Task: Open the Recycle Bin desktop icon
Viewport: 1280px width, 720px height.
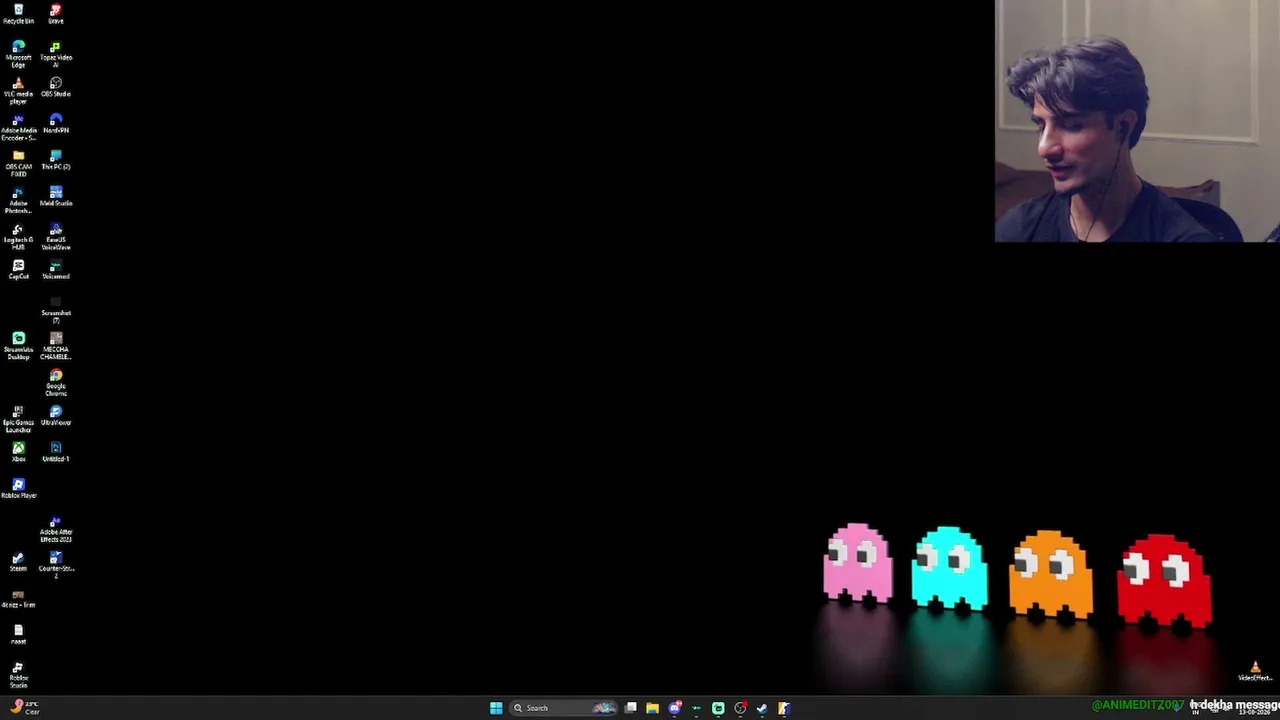Action: (18, 14)
